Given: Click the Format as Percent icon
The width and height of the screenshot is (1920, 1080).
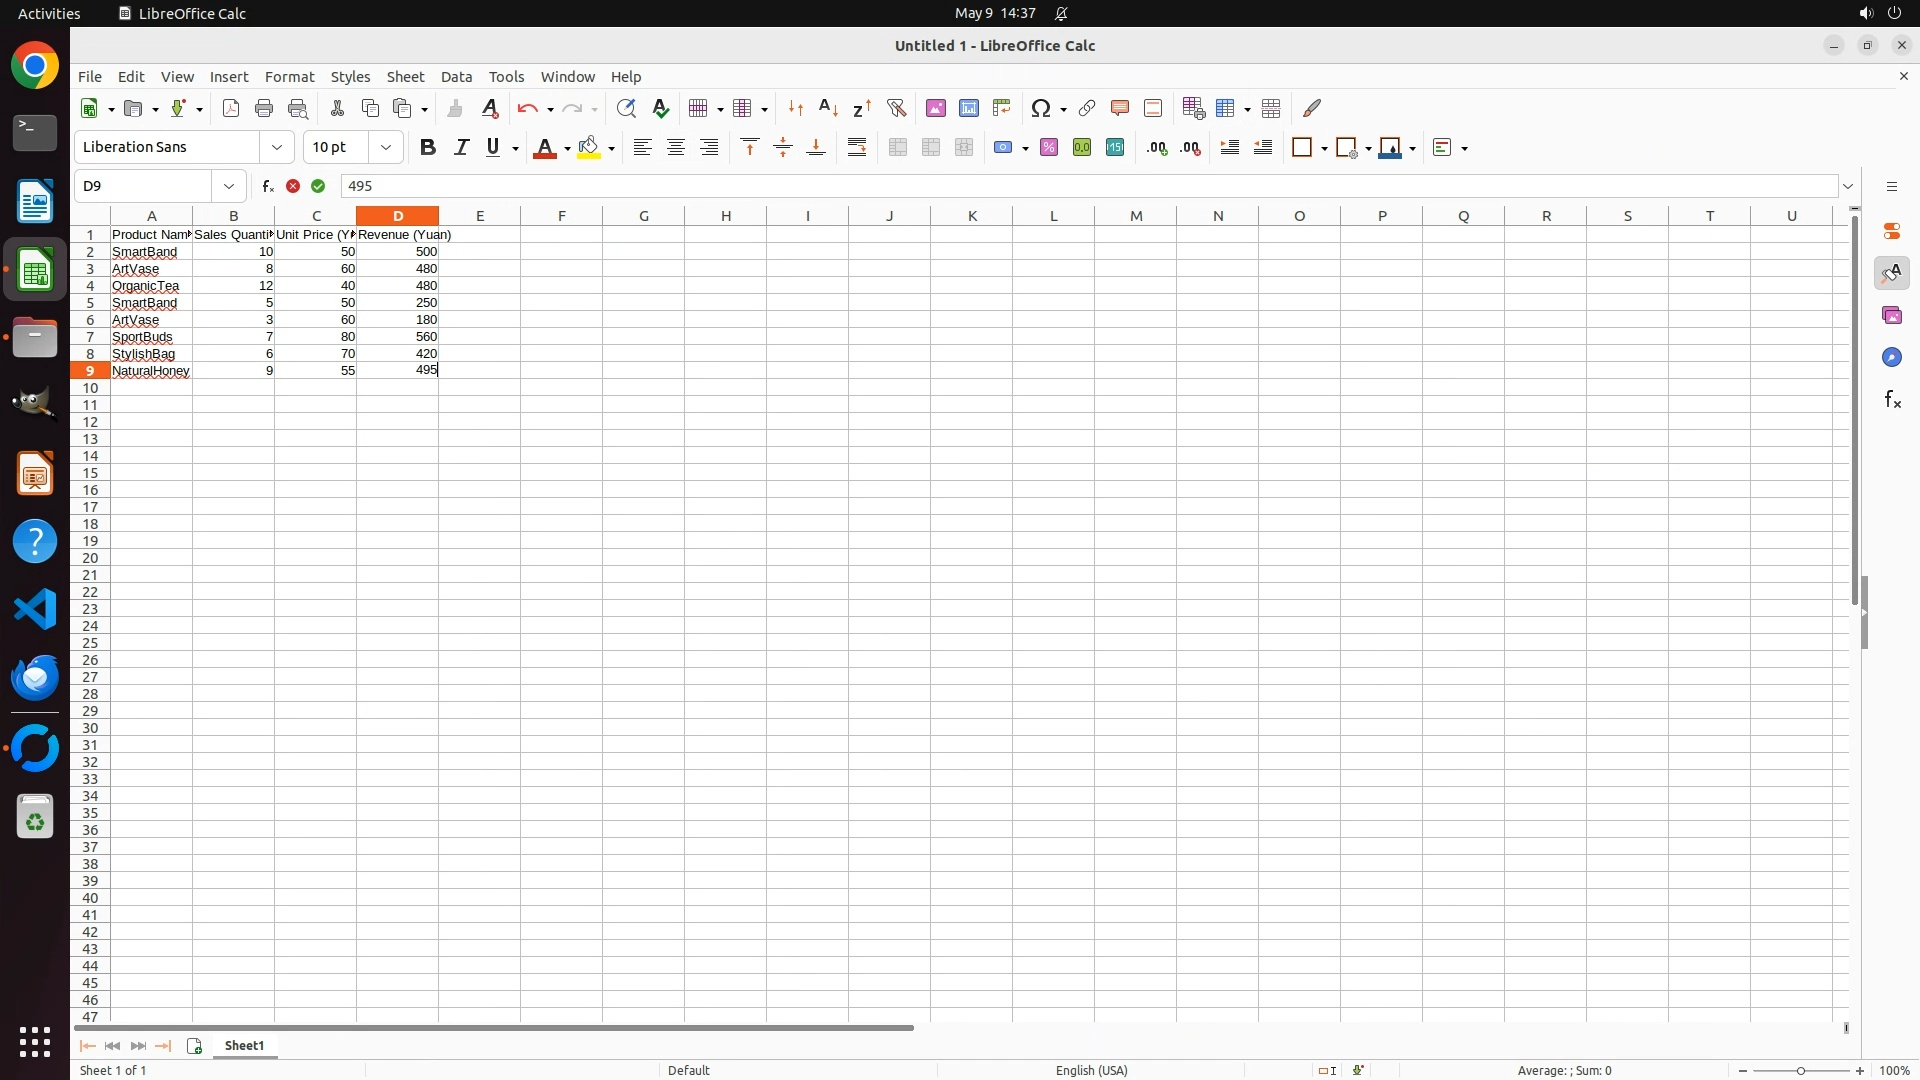Looking at the screenshot, I should [x=1049, y=147].
